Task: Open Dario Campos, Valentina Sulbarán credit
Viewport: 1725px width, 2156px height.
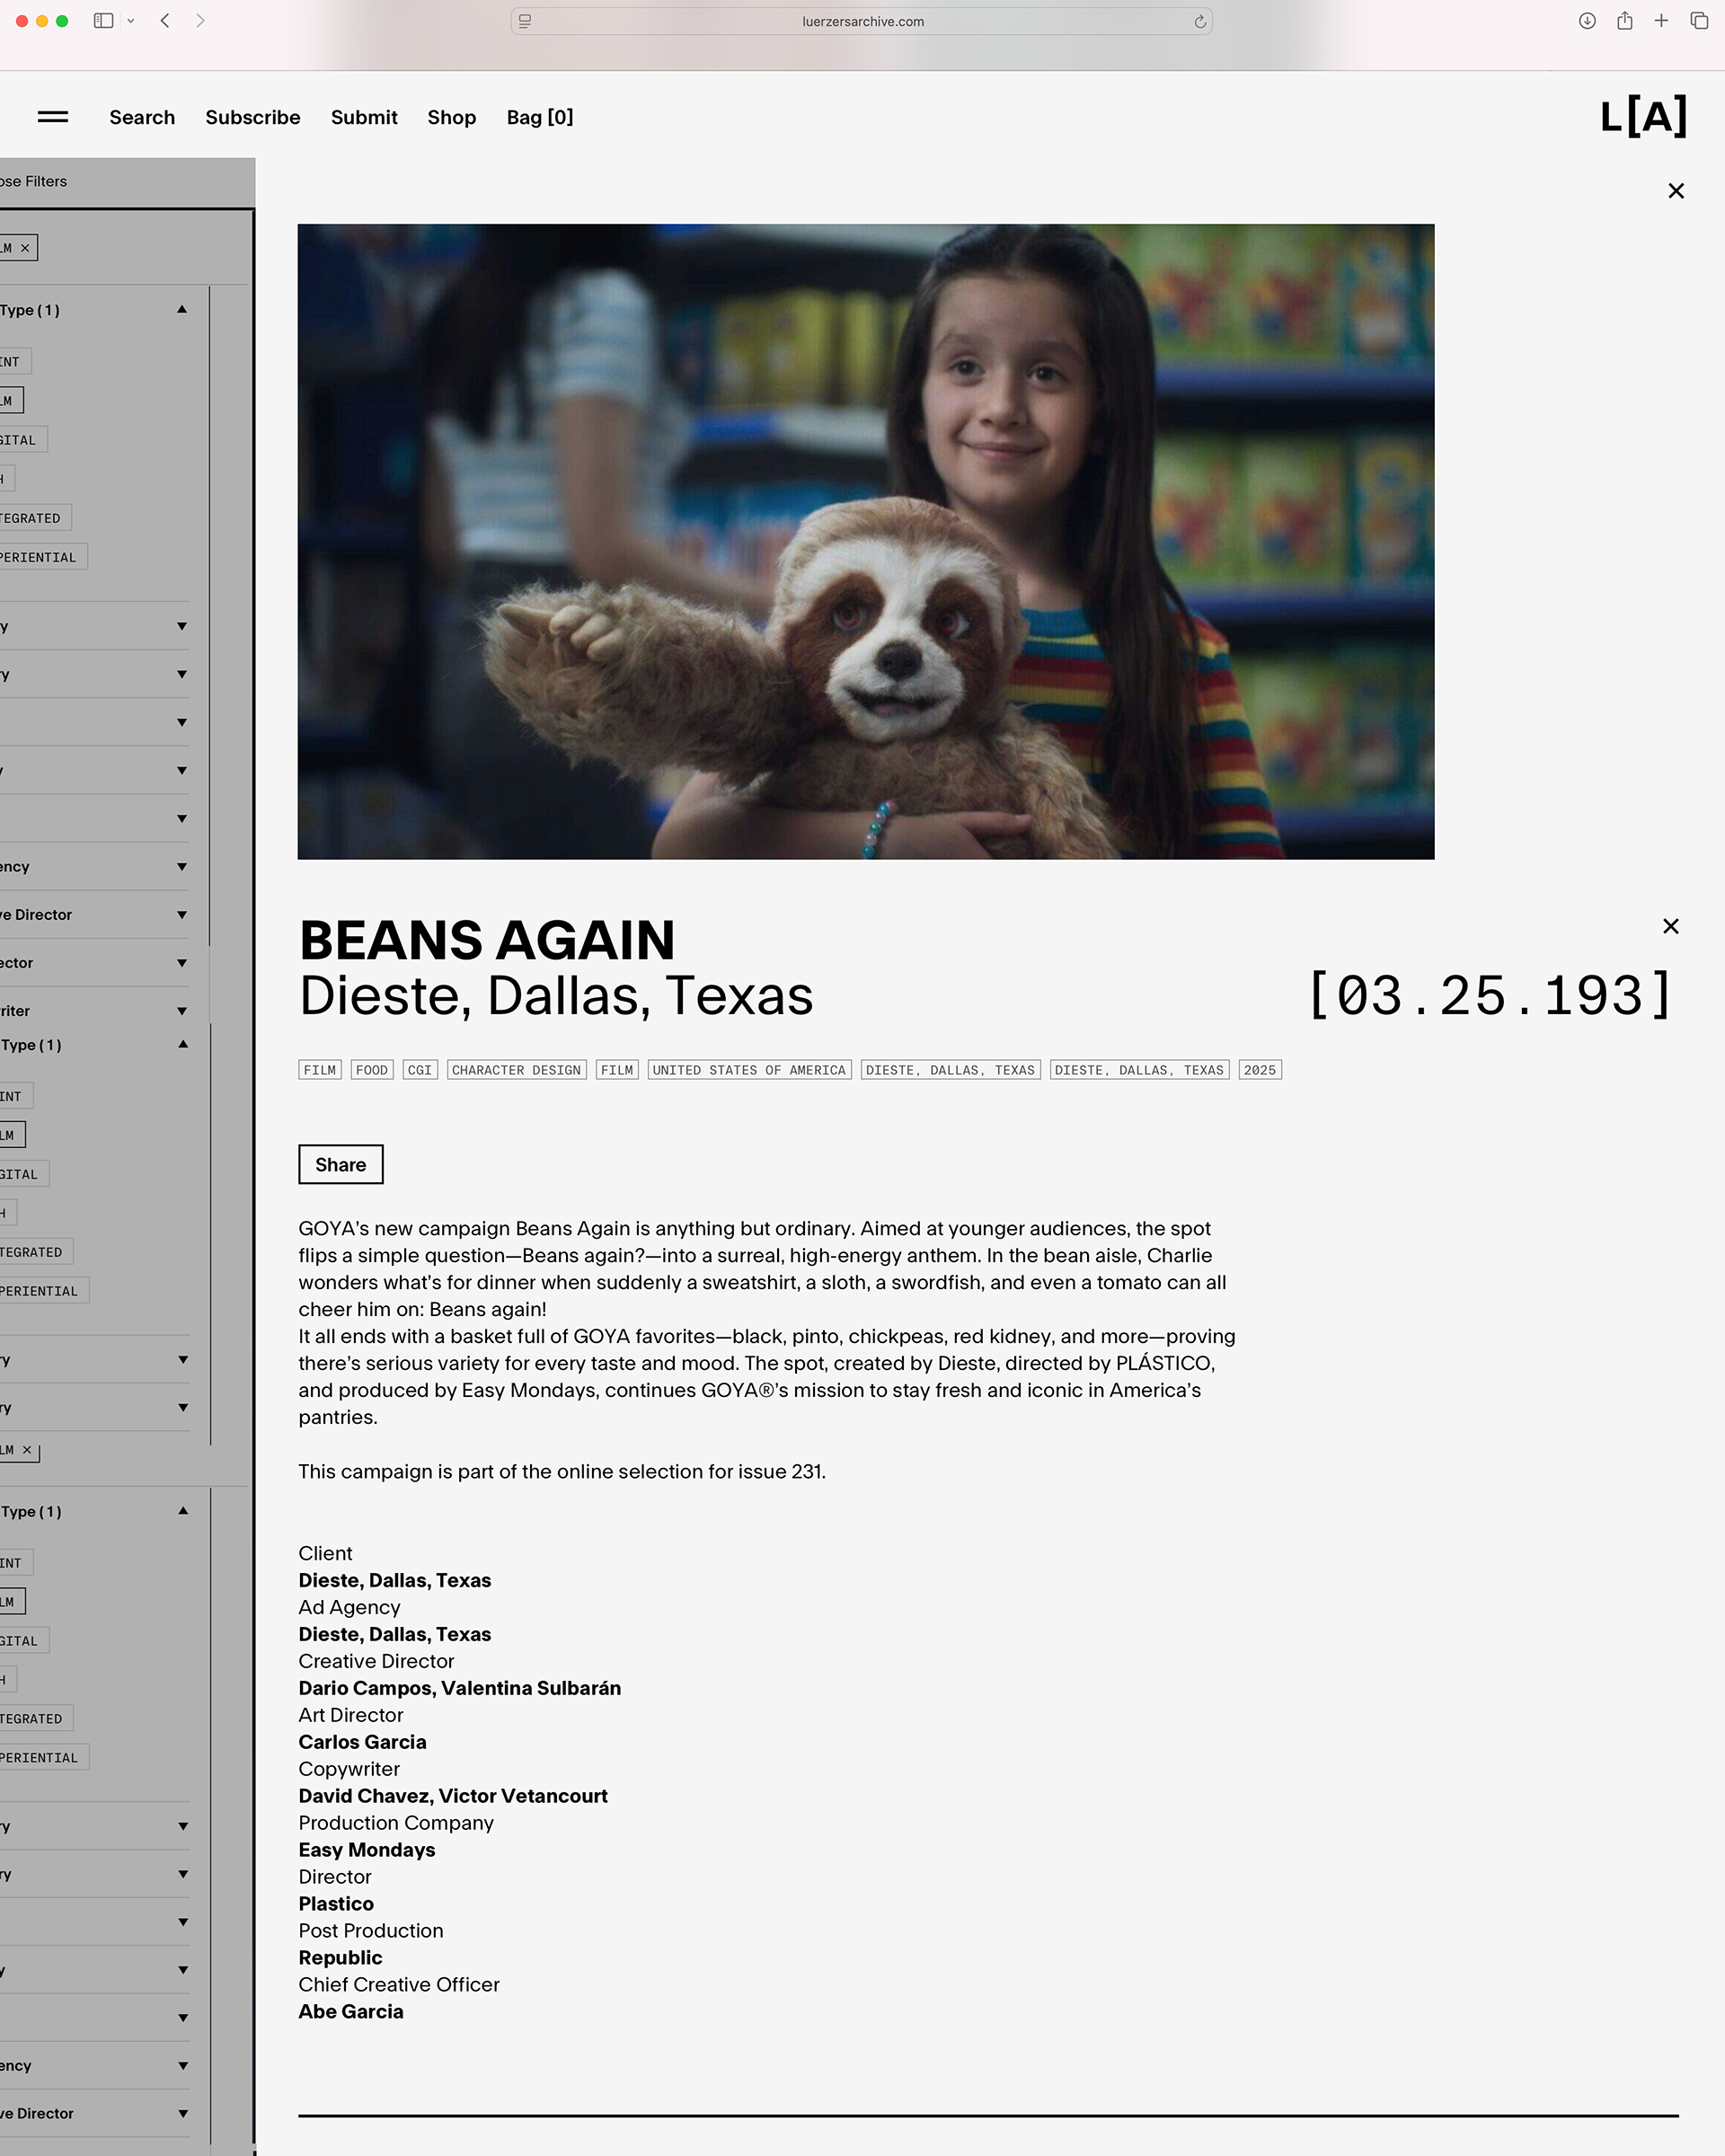Action: pyautogui.click(x=460, y=1688)
